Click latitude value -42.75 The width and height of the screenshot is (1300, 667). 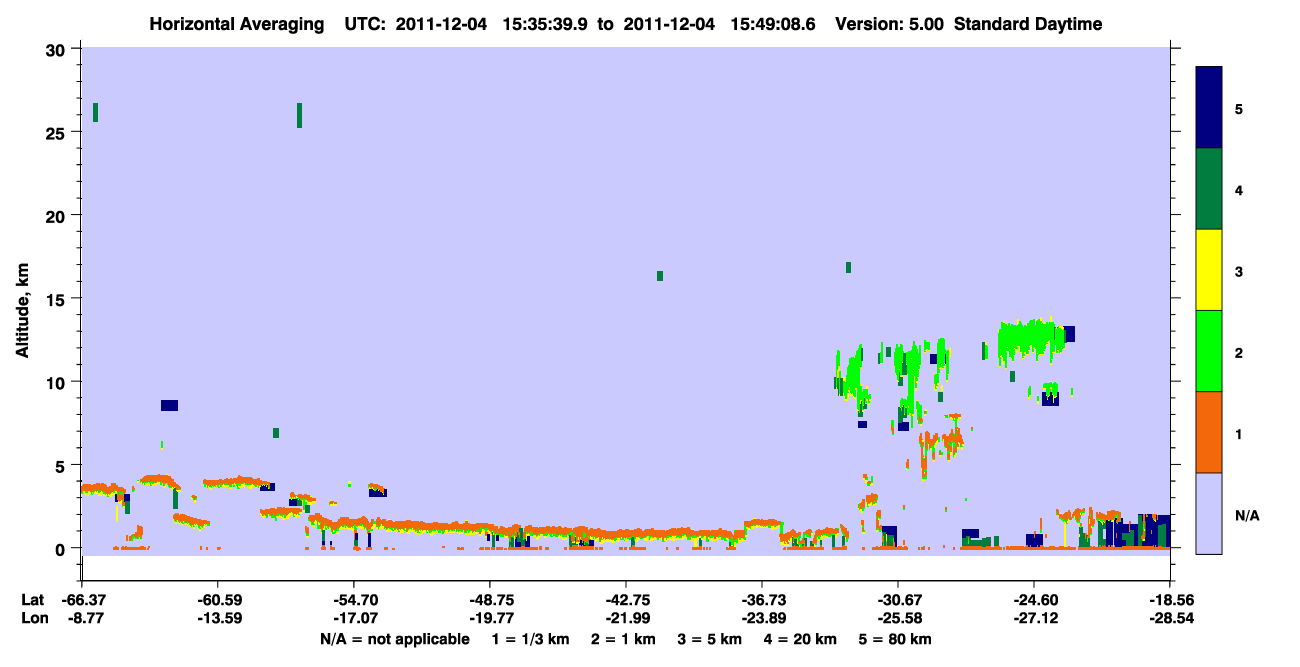[626, 599]
